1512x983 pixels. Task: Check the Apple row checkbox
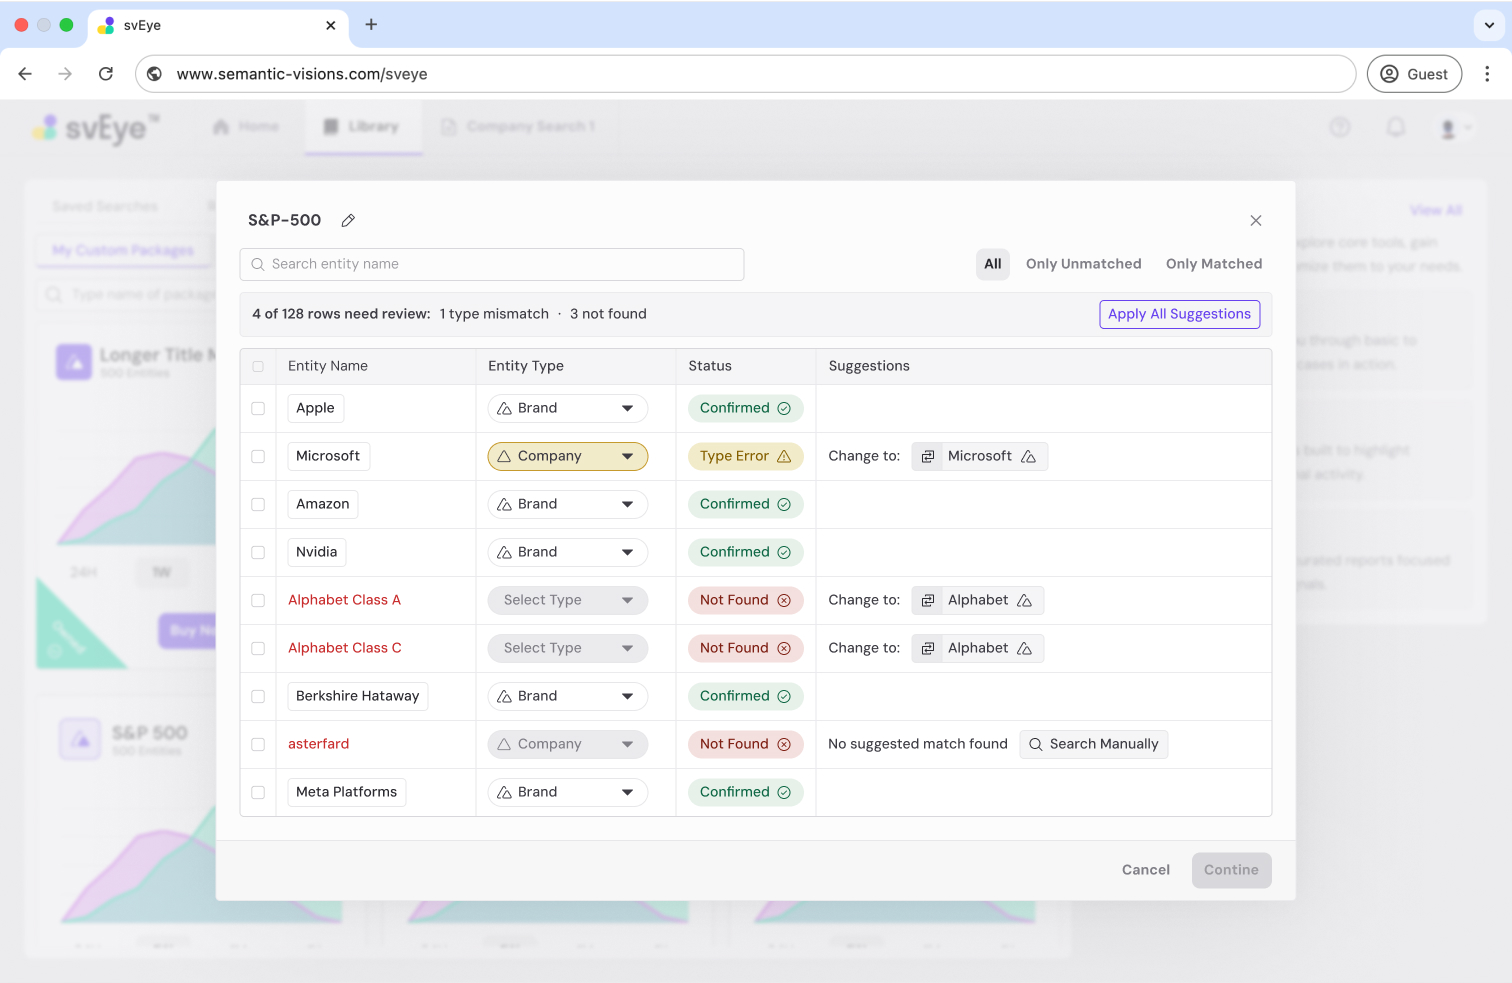point(258,408)
